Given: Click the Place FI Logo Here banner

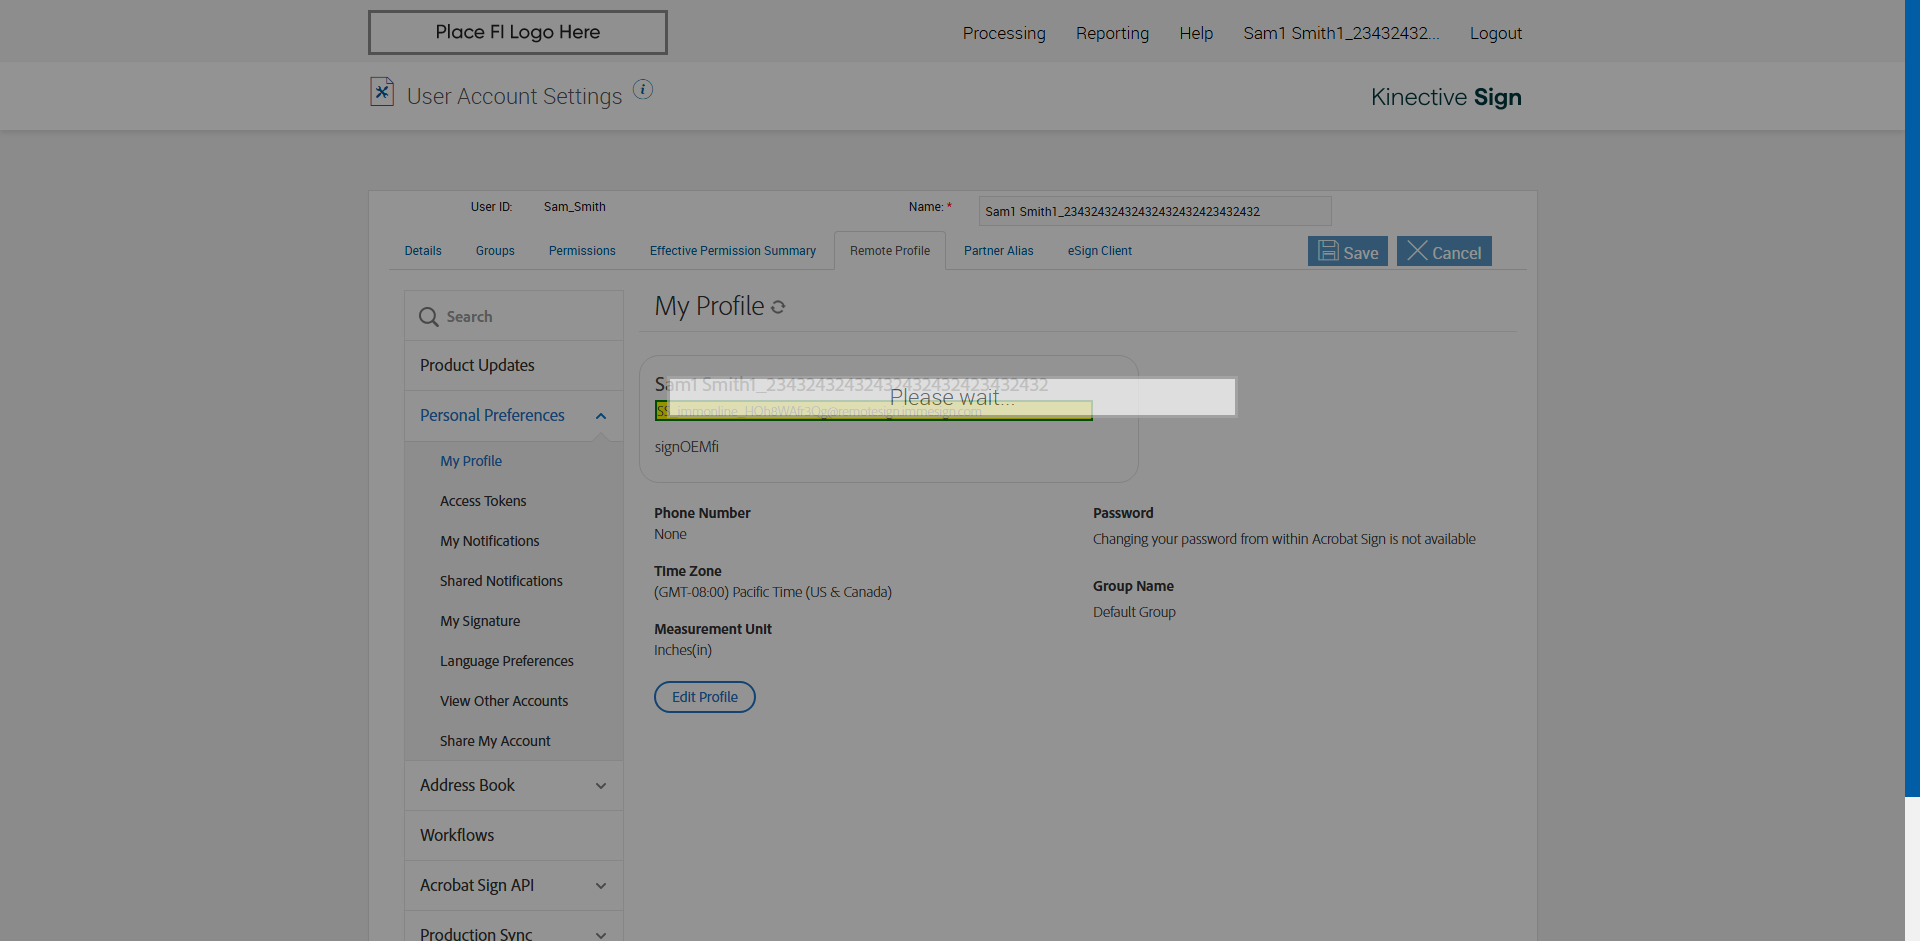Looking at the screenshot, I should coord(518,32).
